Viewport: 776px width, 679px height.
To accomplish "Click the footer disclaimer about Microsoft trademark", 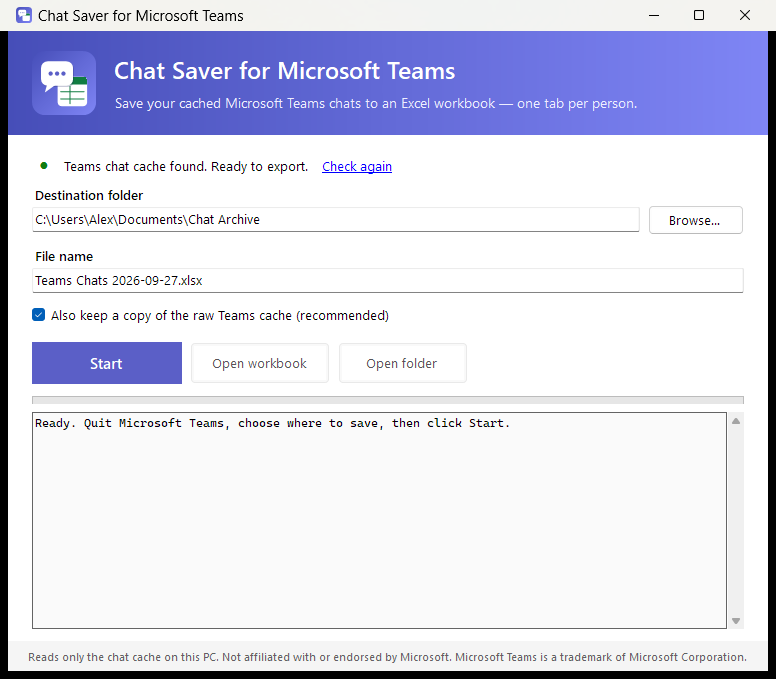I will (388, 657).
